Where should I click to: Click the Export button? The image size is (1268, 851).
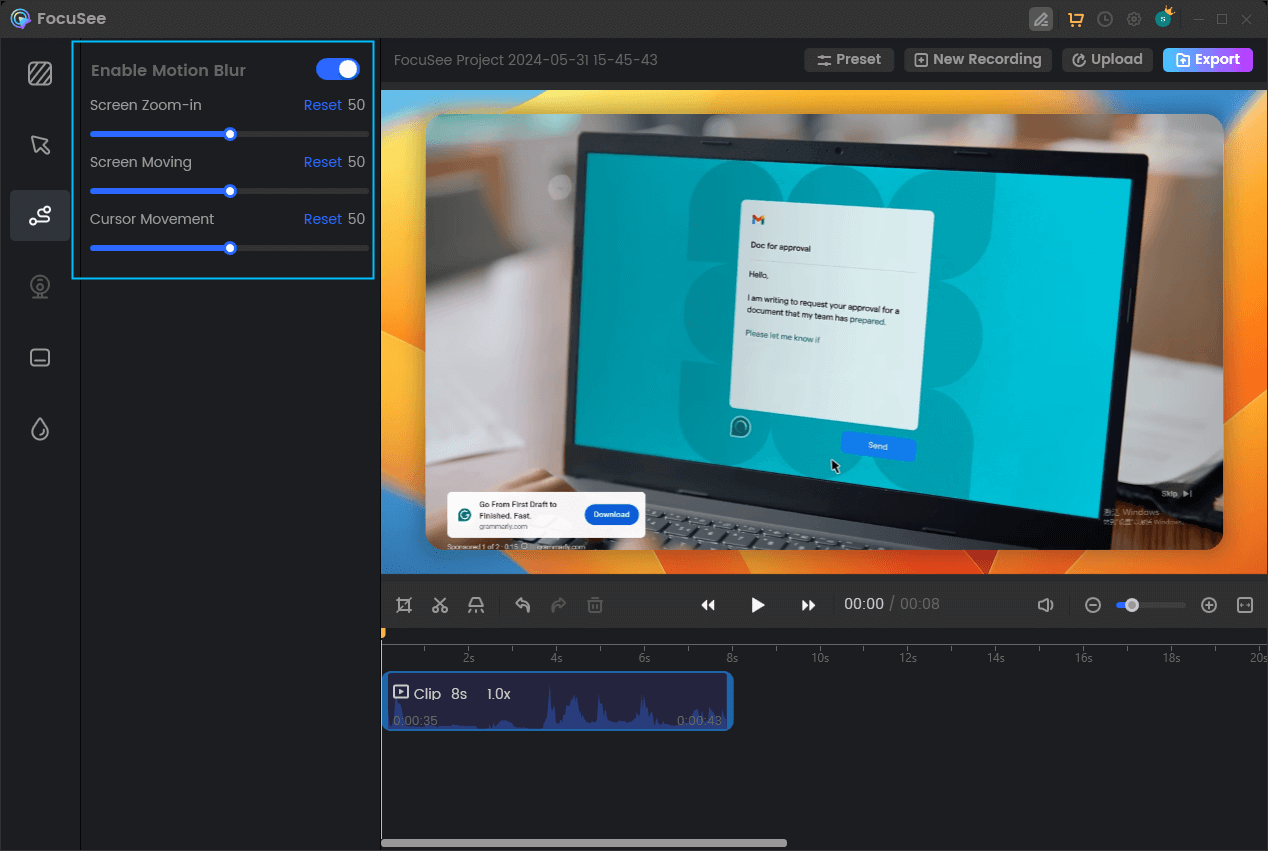1207,60
